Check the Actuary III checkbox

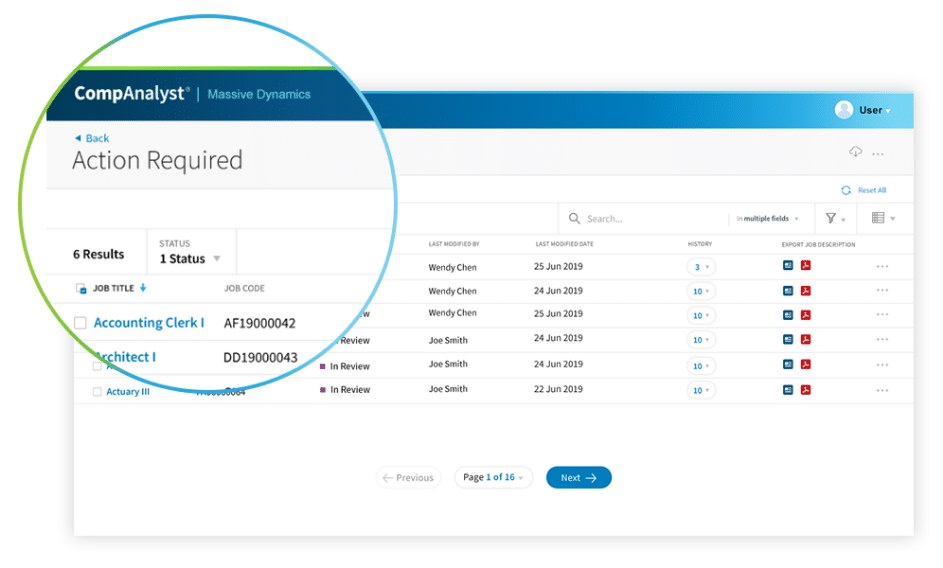coord(97,392)
